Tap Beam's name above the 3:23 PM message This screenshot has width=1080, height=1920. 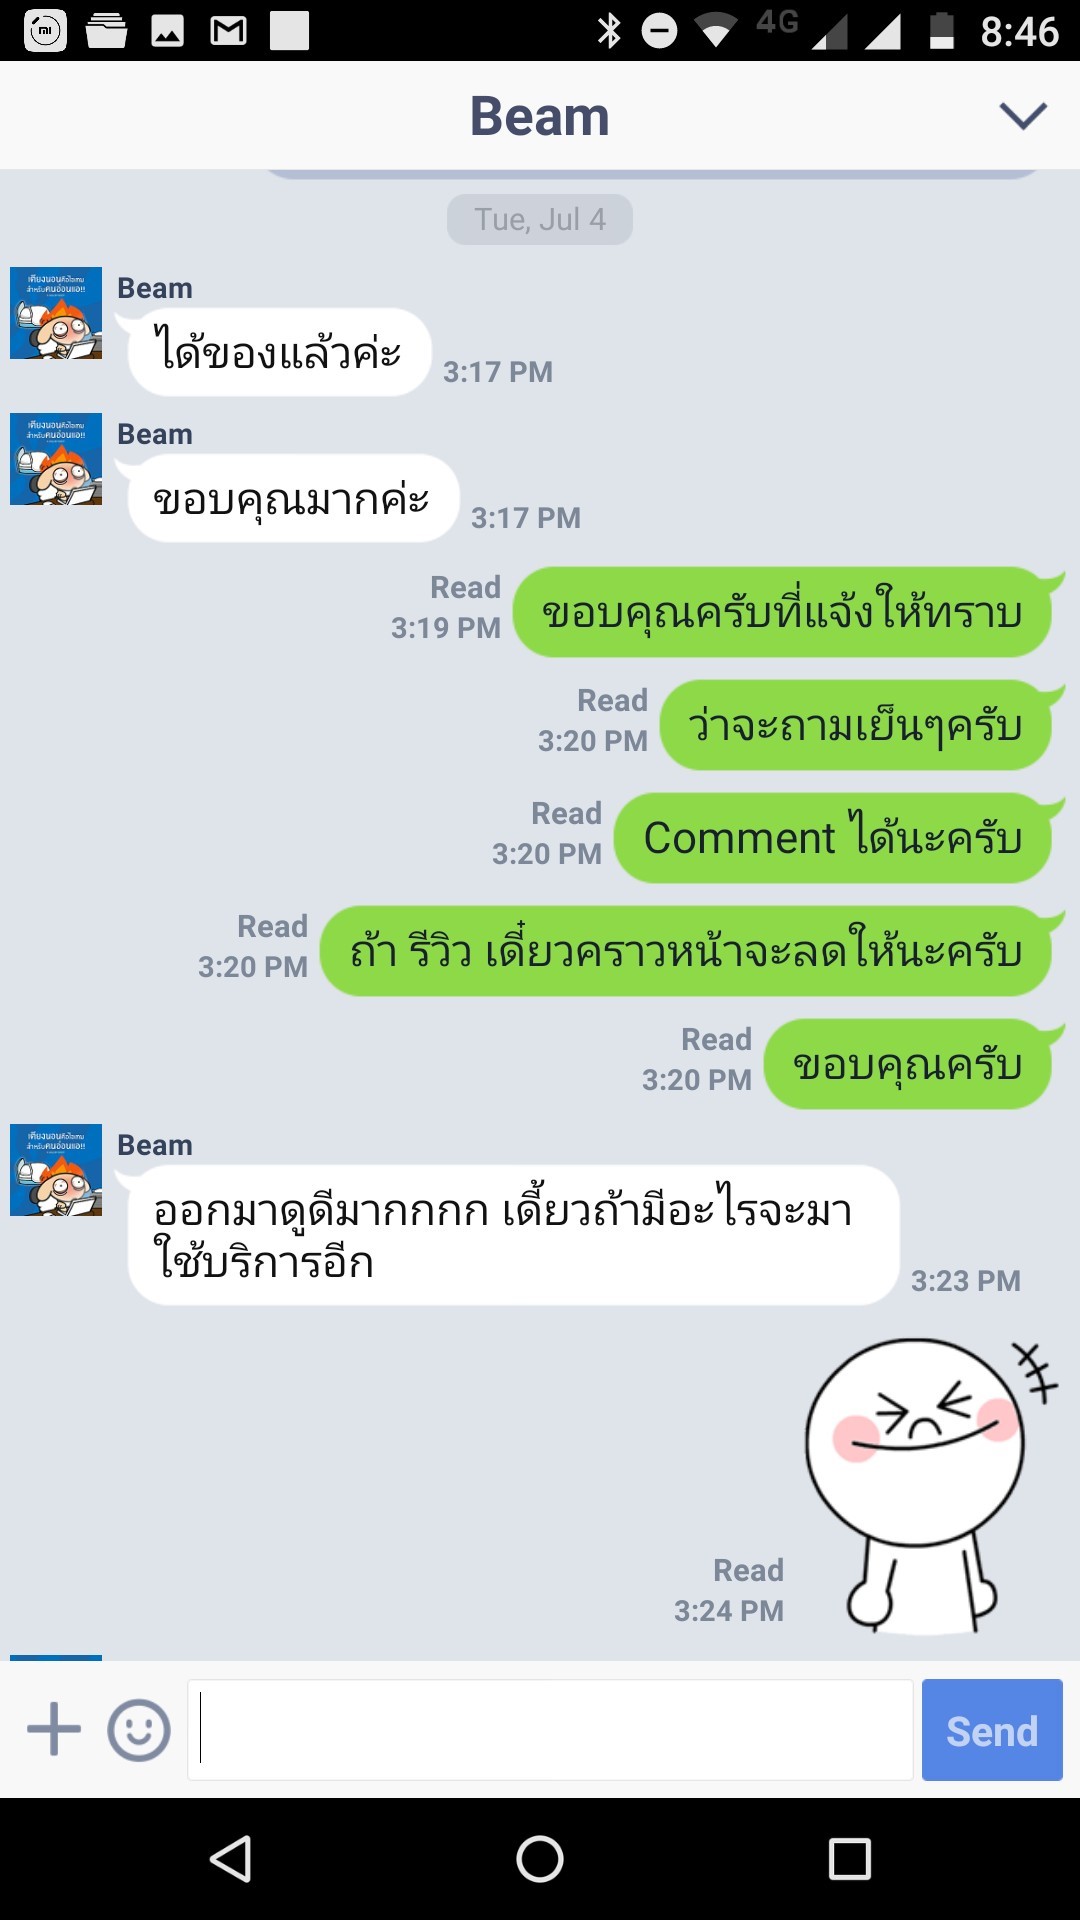point(155,1145)
